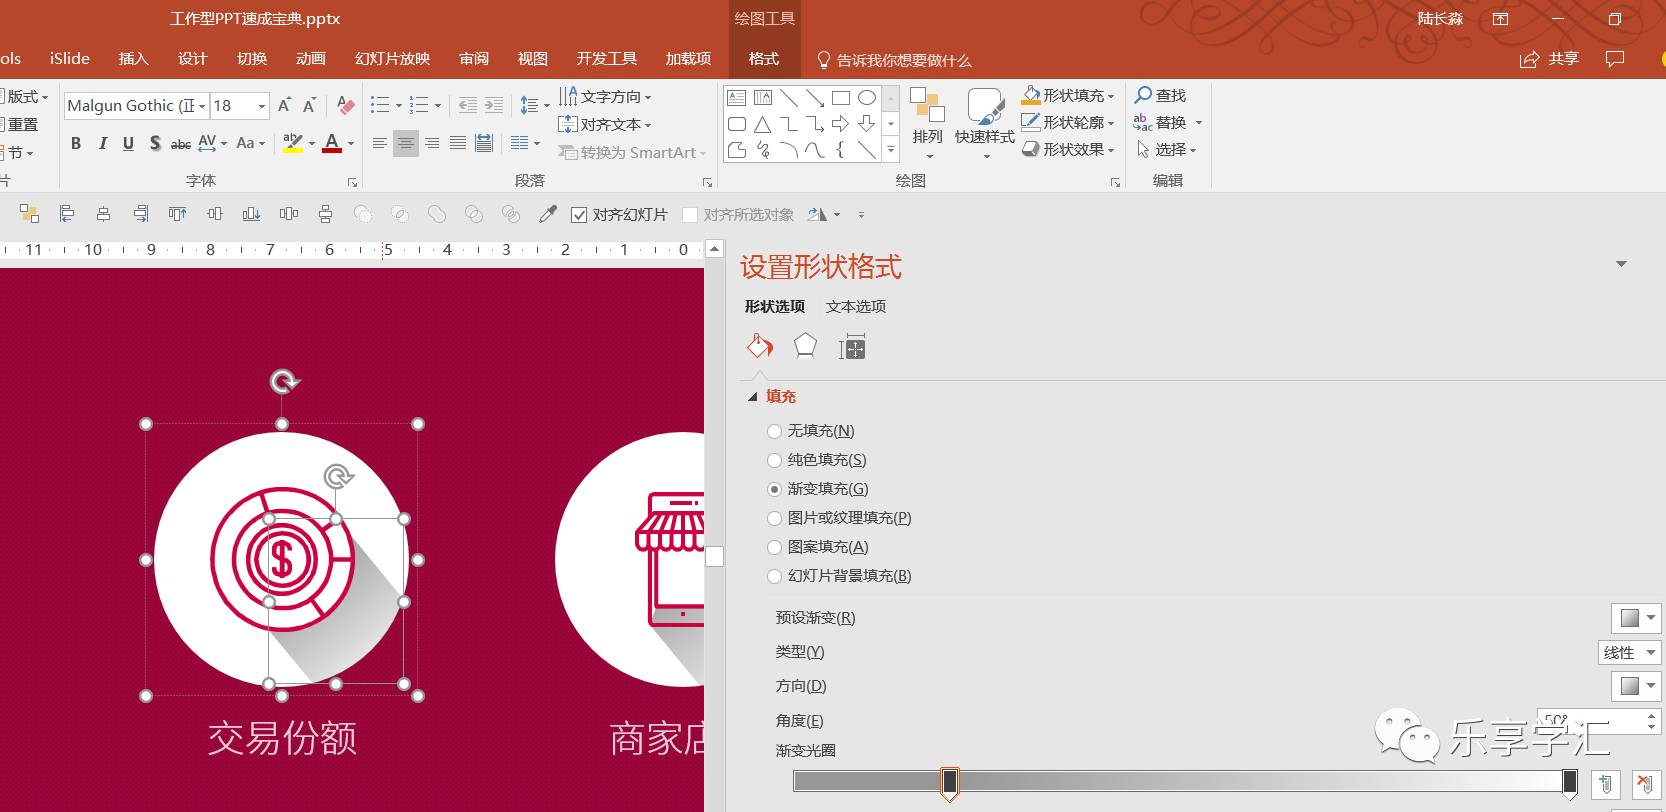The image size is (1666, 812).
Task: Open 形状效果 shape effects dropdown
Action: (x=1068, y=149)
